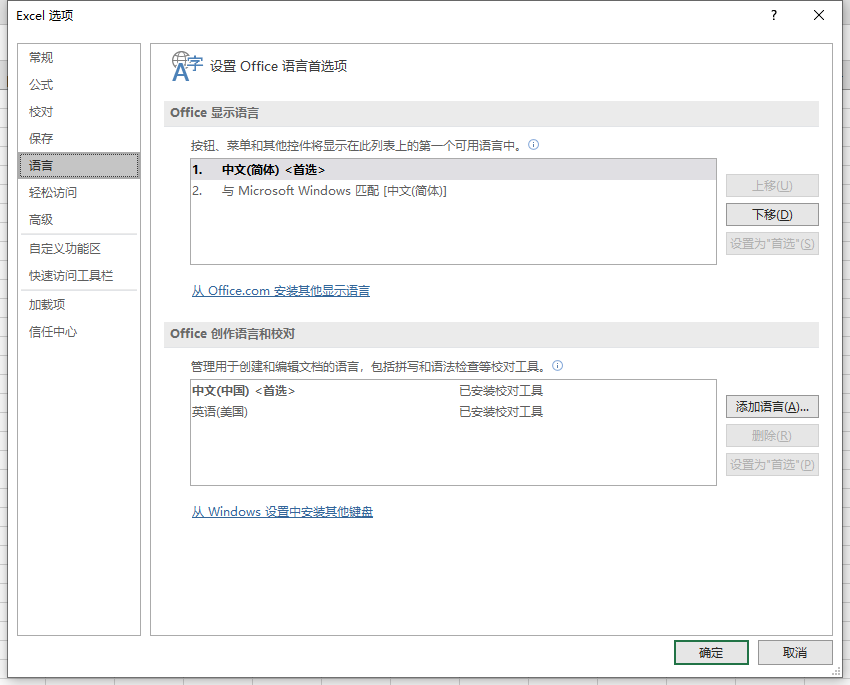
Task: Open the 公式 options category
Action: click(79, 85)
